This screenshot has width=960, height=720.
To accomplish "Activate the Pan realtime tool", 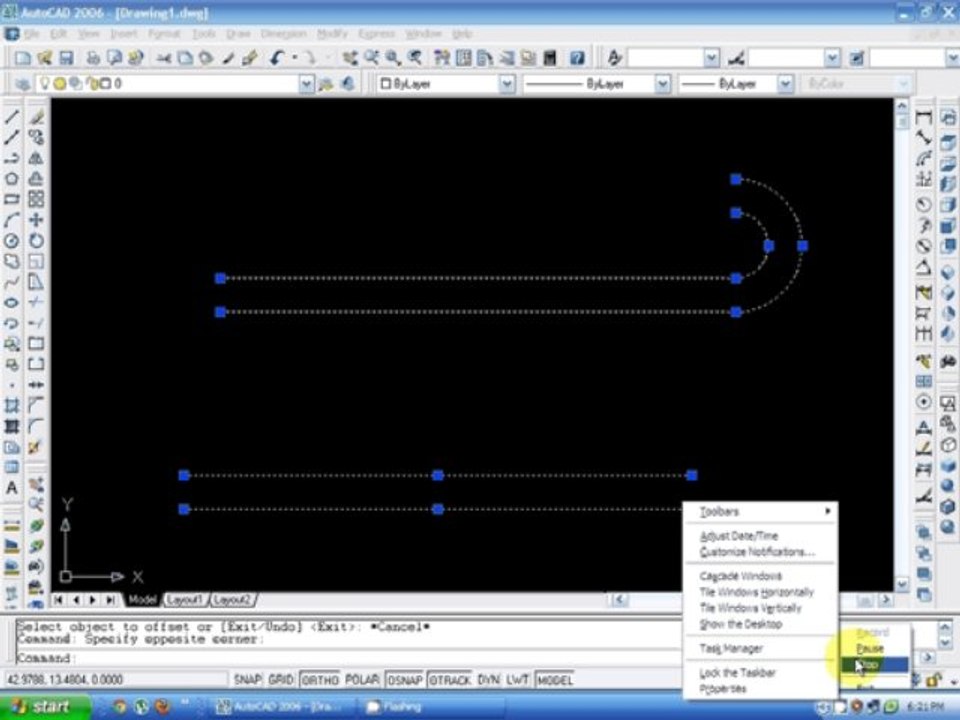I will [x=350, y=58].
